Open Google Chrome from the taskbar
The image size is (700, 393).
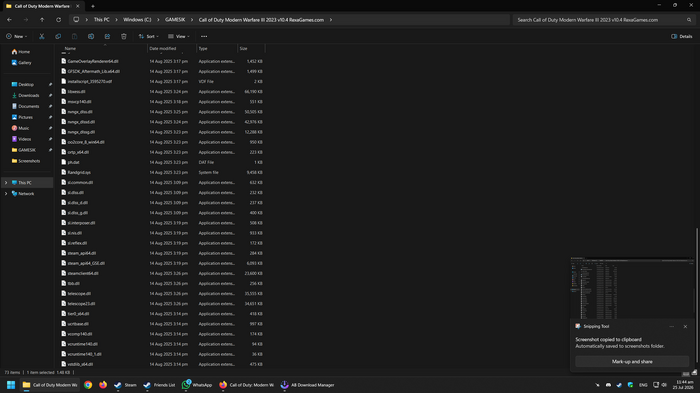point(88,385)
